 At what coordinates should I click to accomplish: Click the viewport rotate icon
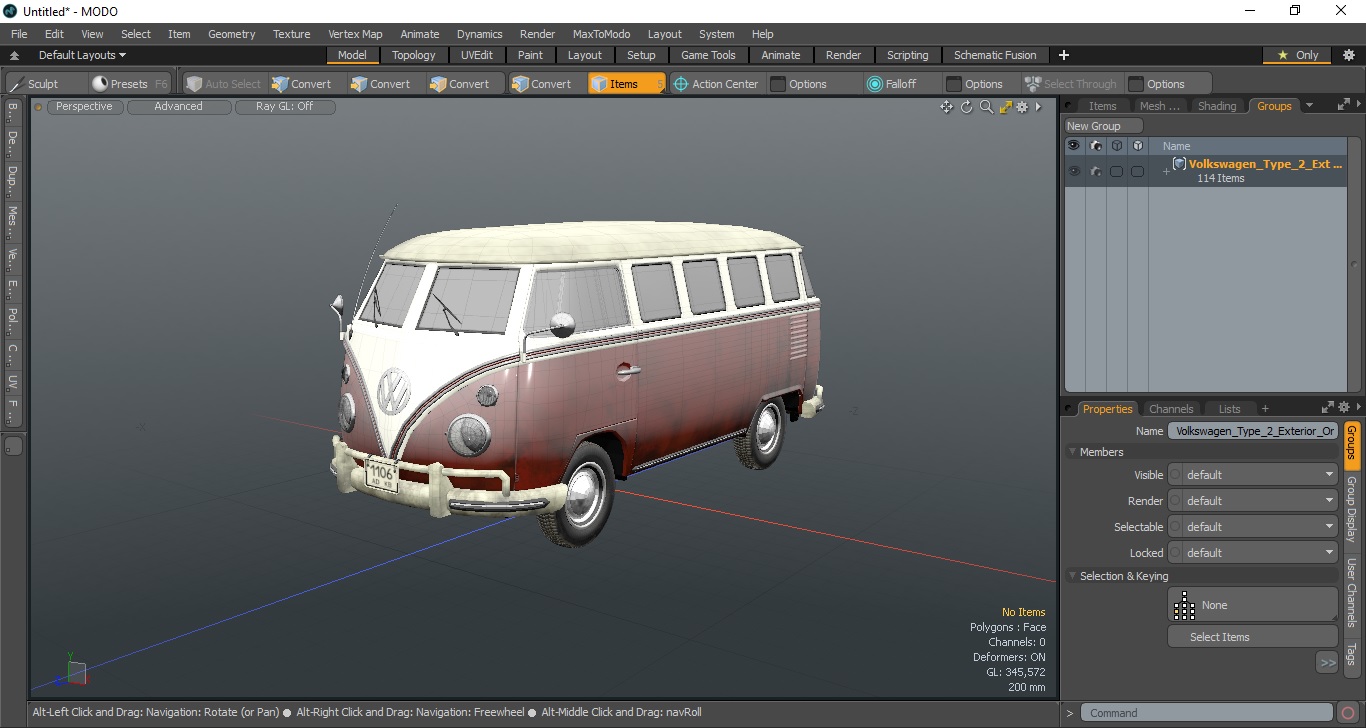[967, 107]
